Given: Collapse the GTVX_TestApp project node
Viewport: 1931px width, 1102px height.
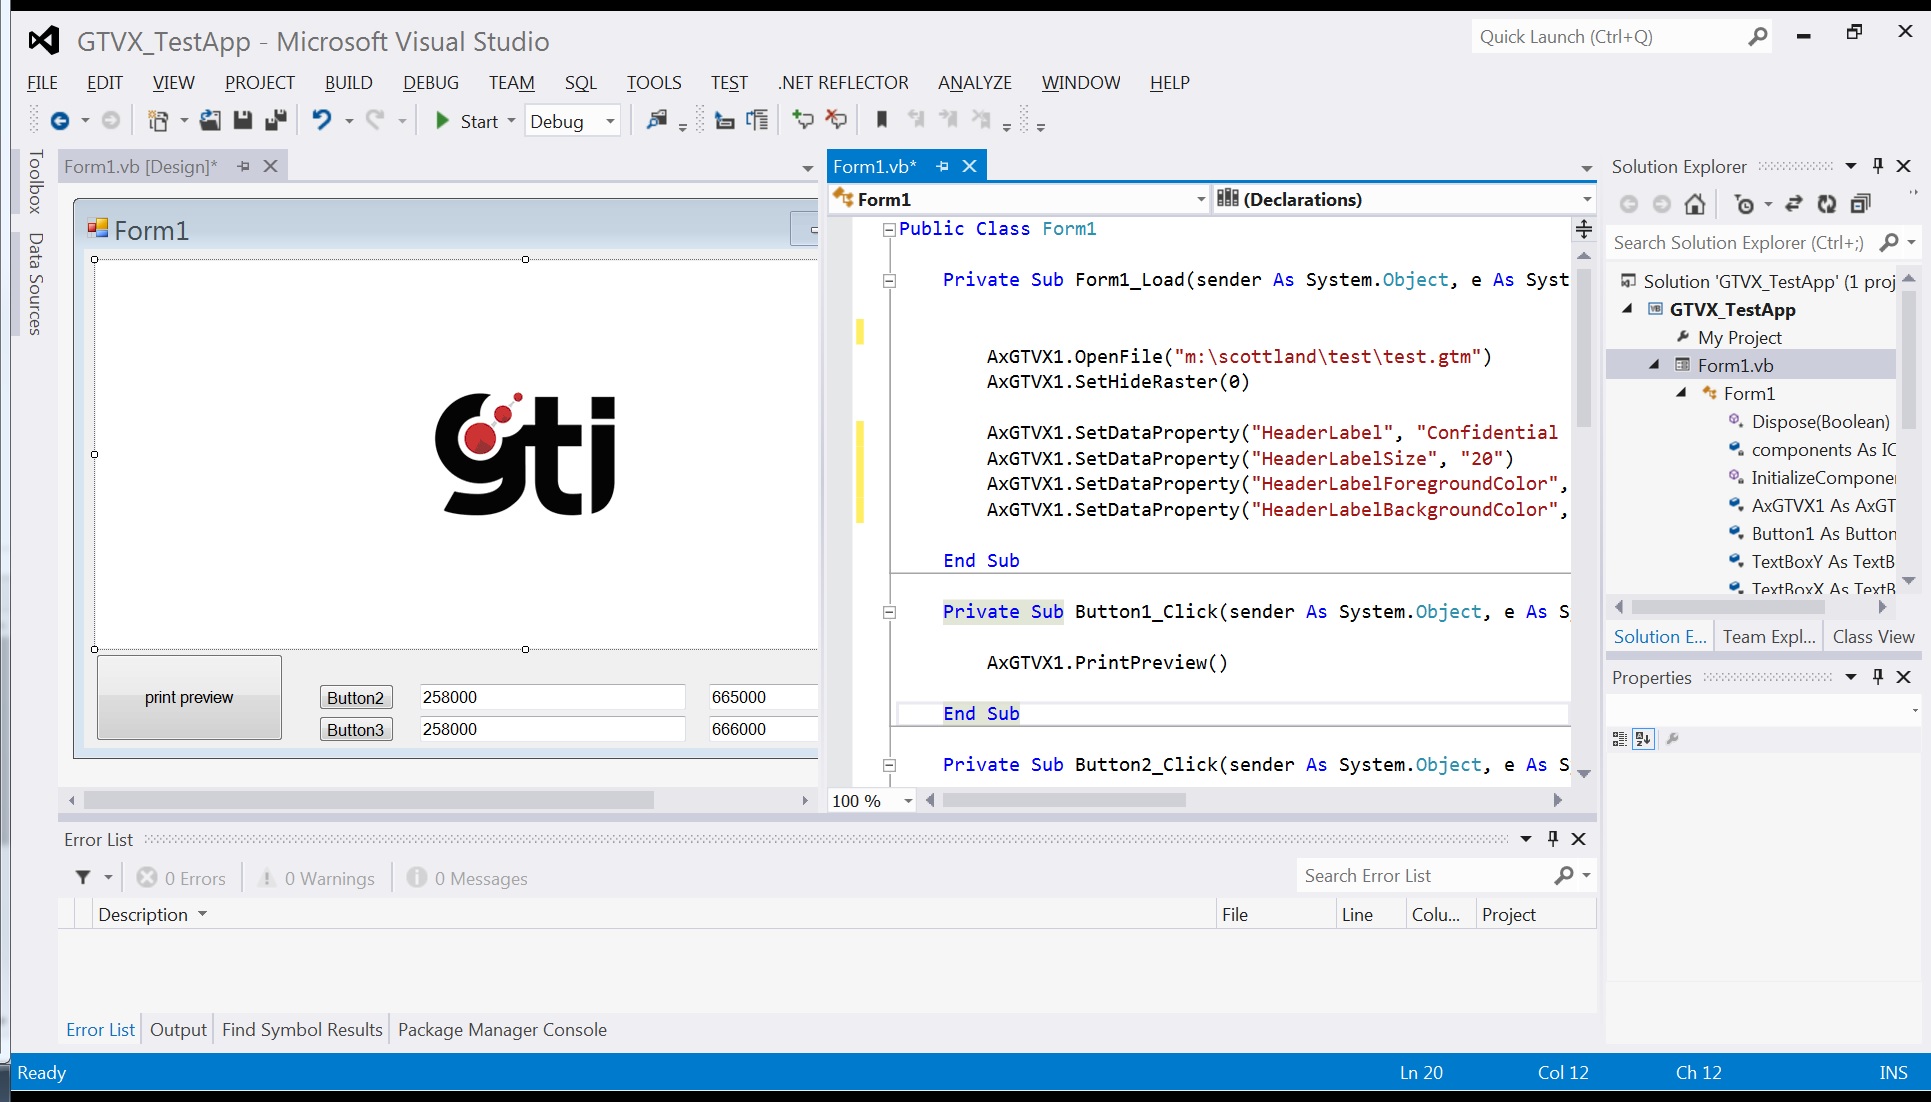Looking at the screenshot, I should coord(1627,309).
